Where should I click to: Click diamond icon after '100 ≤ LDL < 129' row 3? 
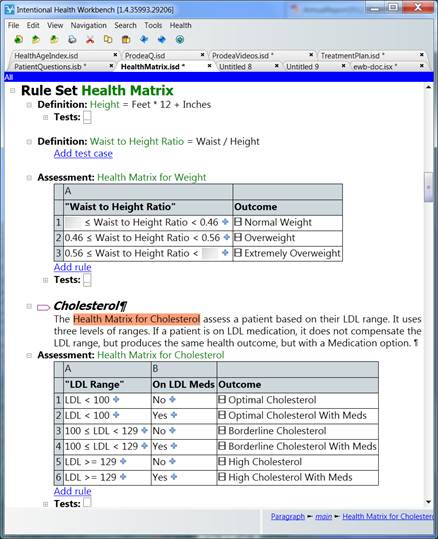(144, 430)
